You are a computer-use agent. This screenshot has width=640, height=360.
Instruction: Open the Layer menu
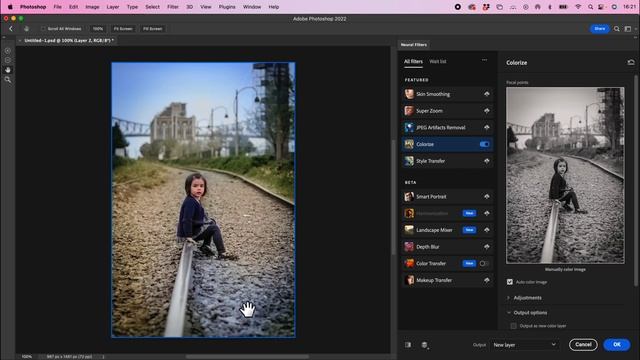tap(113, 7)
